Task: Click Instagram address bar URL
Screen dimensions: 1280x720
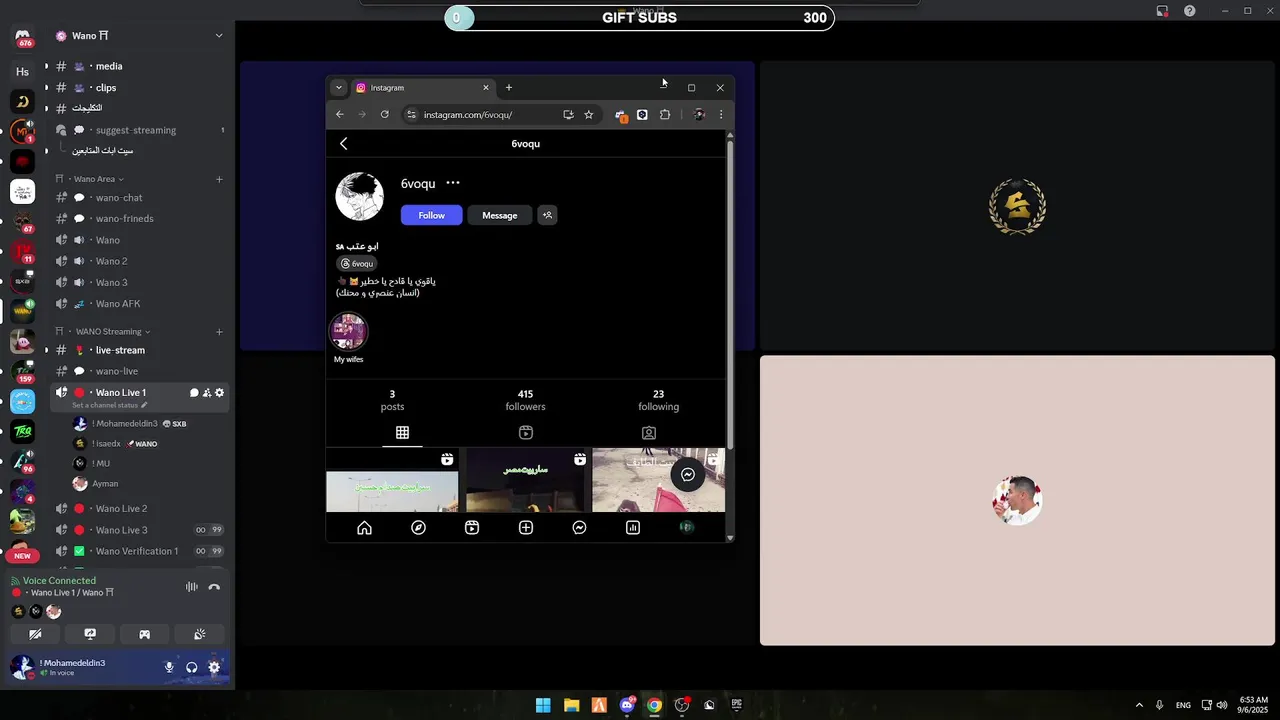Action: click(468, 115)
